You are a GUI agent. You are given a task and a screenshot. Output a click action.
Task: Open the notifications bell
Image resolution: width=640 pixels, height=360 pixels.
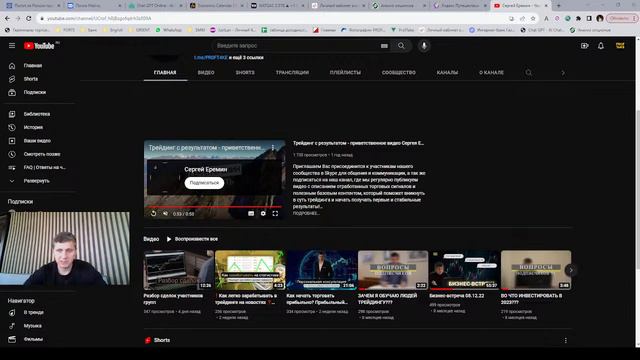coord(601,46)
